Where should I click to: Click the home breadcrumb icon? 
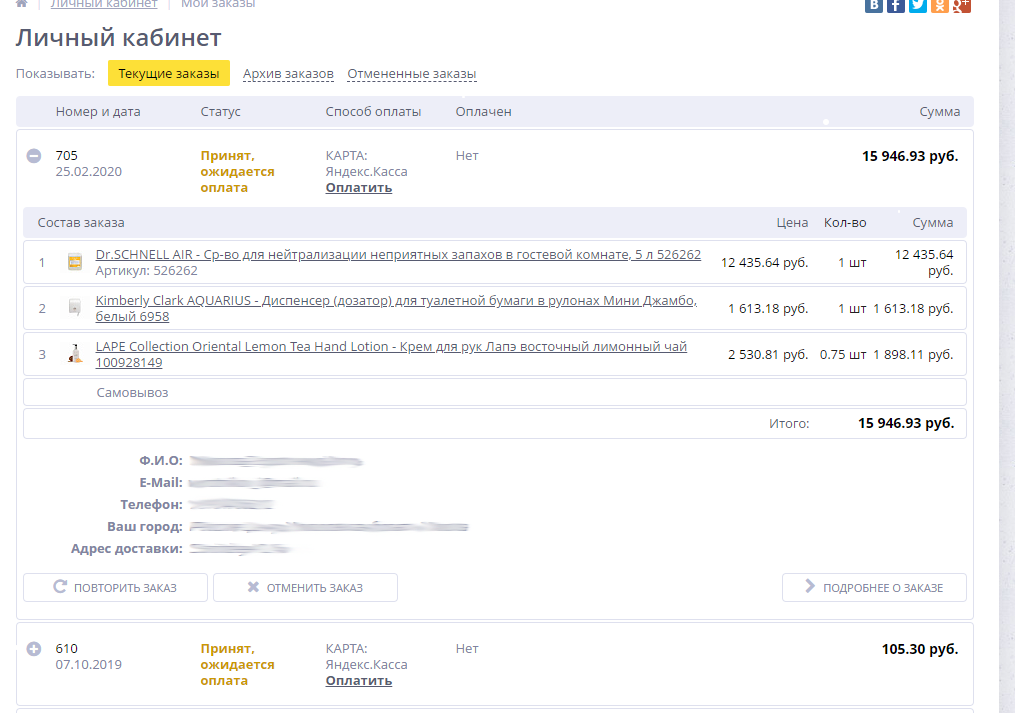(x=22, y=3)
